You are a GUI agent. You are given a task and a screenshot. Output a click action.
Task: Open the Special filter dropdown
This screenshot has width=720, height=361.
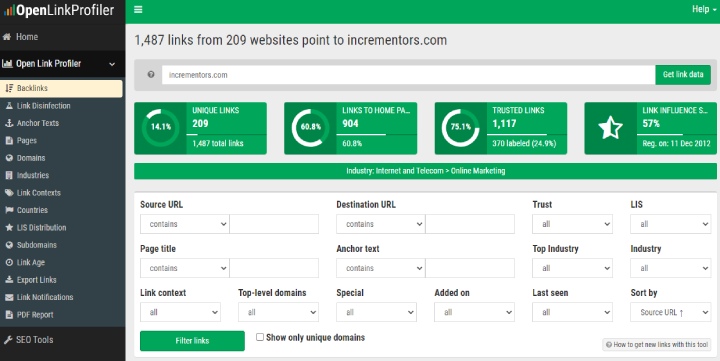click(377, 312)
